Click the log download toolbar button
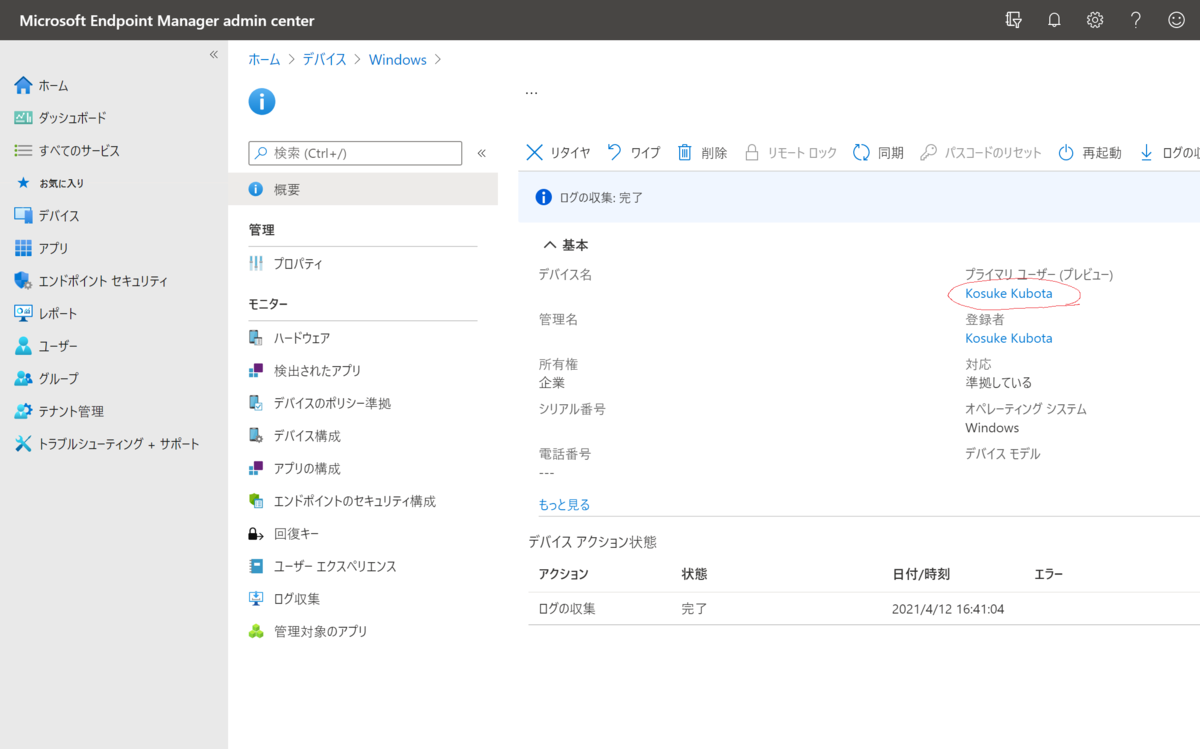This screenshot has height=749, width=1200. tap(1168, 153)
